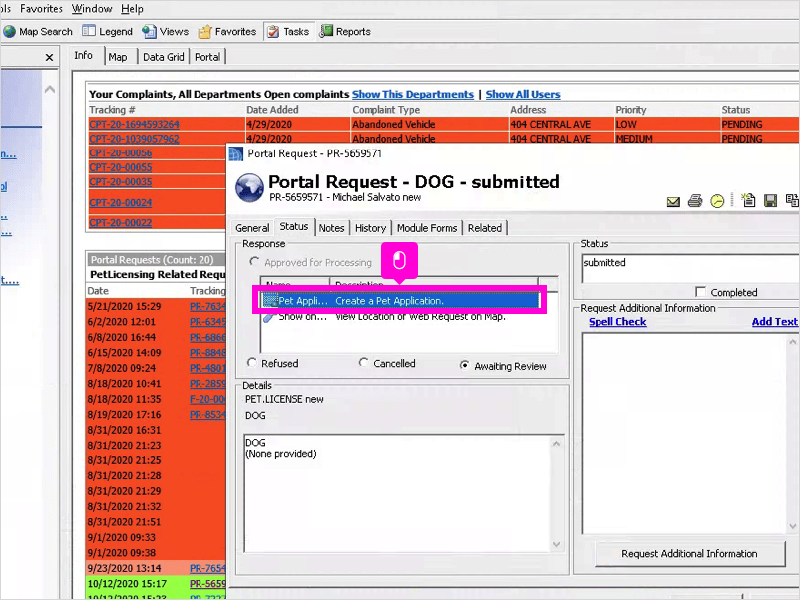
Task: Open the Favorites menu
Action: pos(41,9)
